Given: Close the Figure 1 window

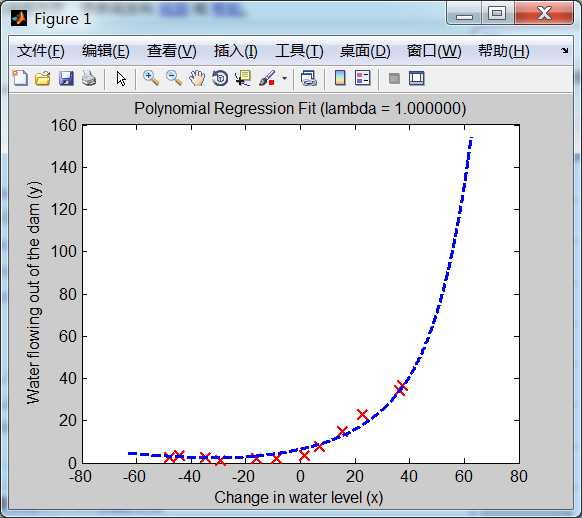Looking at the screenshot, I should tap(544, 14).
